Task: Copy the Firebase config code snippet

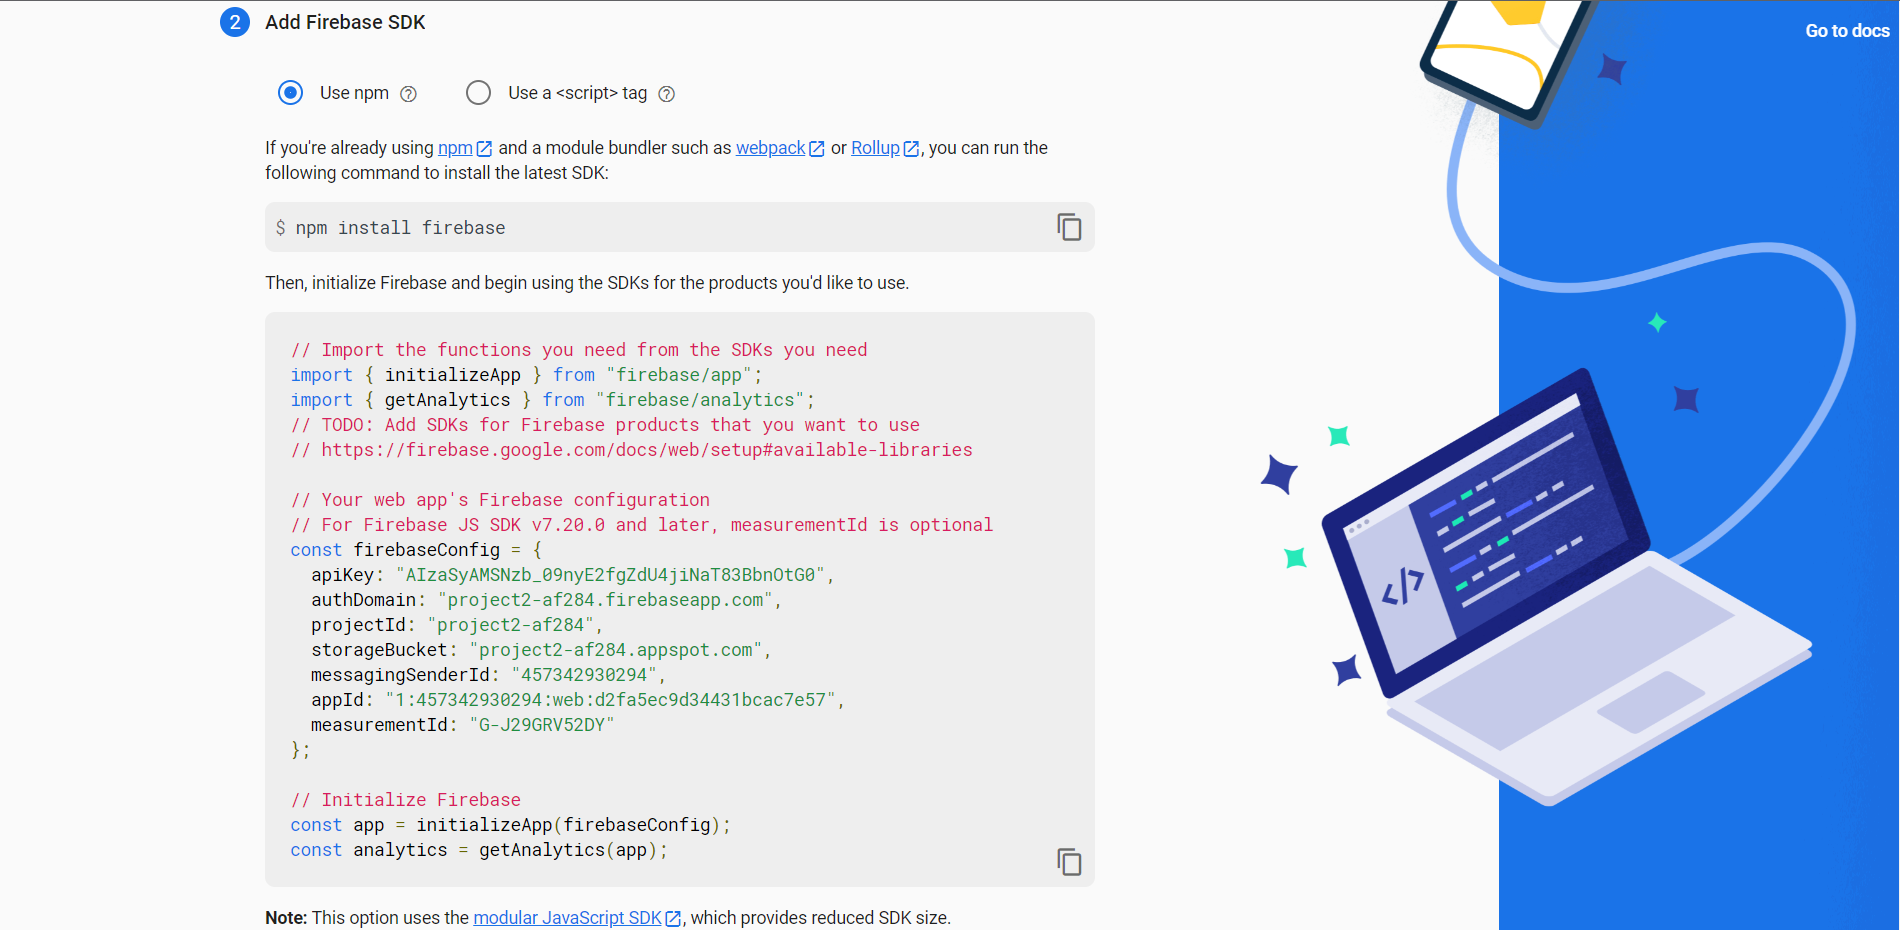Action: [x=1069, y=862]
